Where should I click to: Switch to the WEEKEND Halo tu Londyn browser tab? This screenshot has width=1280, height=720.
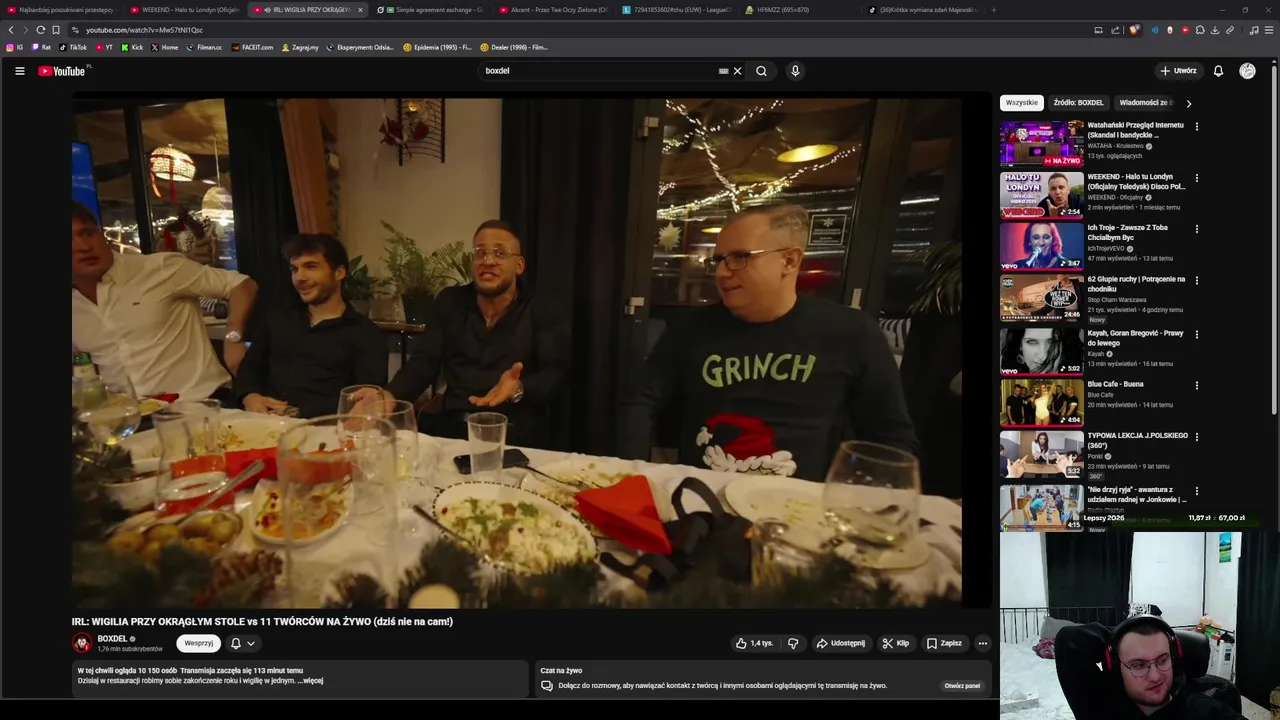[186, 10]
